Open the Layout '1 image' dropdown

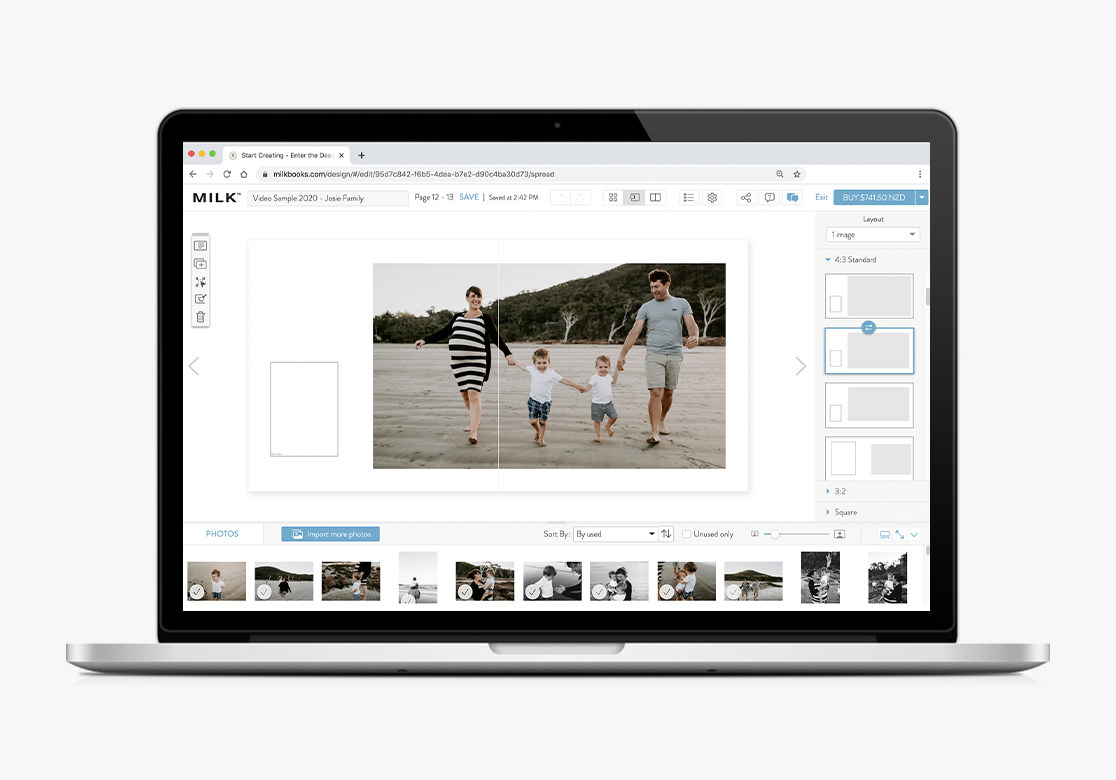[x=873, y=234]
